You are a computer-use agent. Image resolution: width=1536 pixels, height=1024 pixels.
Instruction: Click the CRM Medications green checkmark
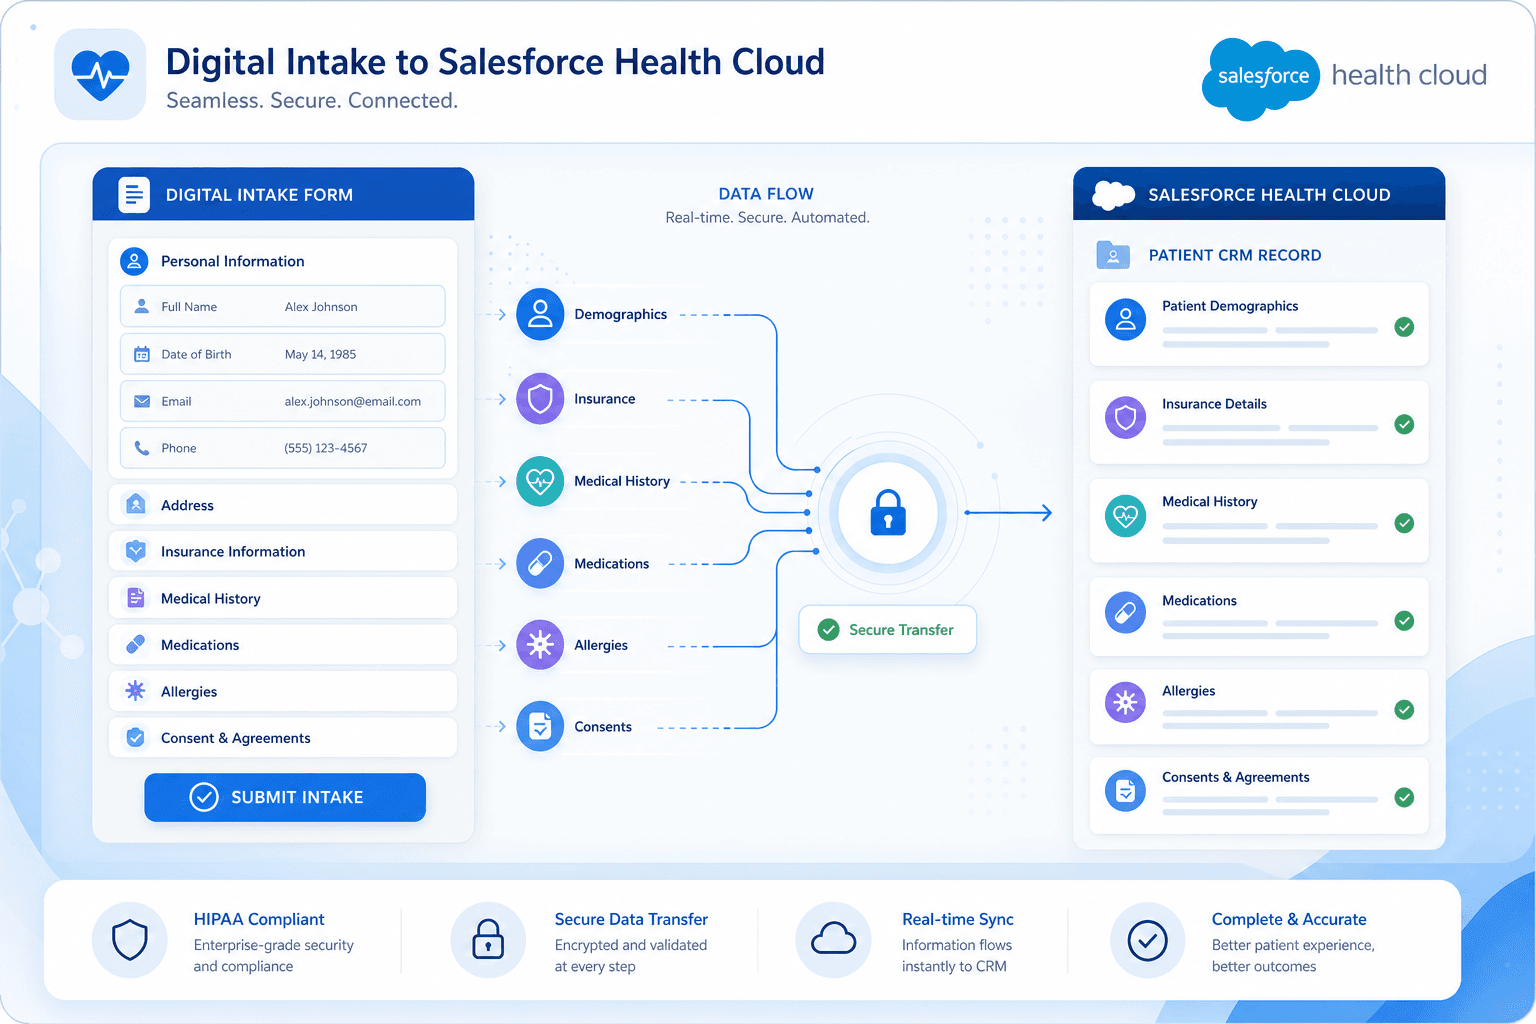1404,621
